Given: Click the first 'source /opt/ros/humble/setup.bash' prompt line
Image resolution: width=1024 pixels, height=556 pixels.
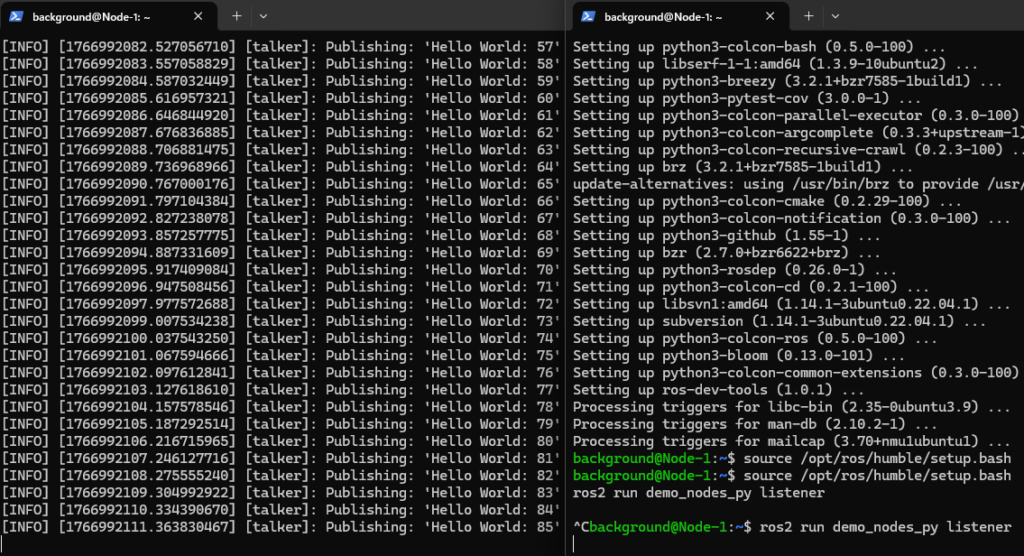Looking at the screenshot, I should [792, 458].
